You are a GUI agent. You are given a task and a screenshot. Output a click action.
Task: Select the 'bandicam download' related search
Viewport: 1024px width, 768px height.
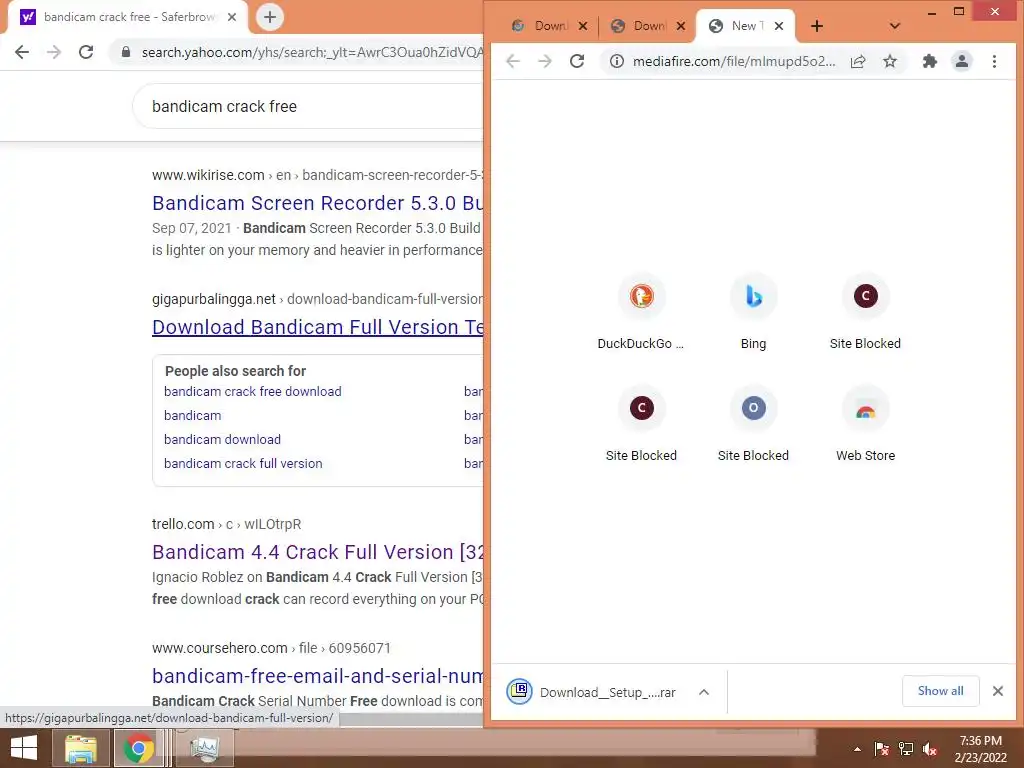coord(222,440)
